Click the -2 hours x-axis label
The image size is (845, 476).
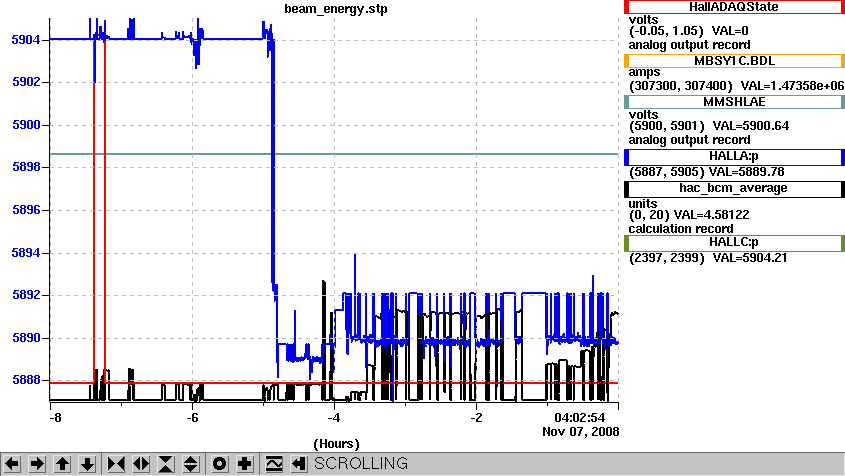click(x=476, y=418)
